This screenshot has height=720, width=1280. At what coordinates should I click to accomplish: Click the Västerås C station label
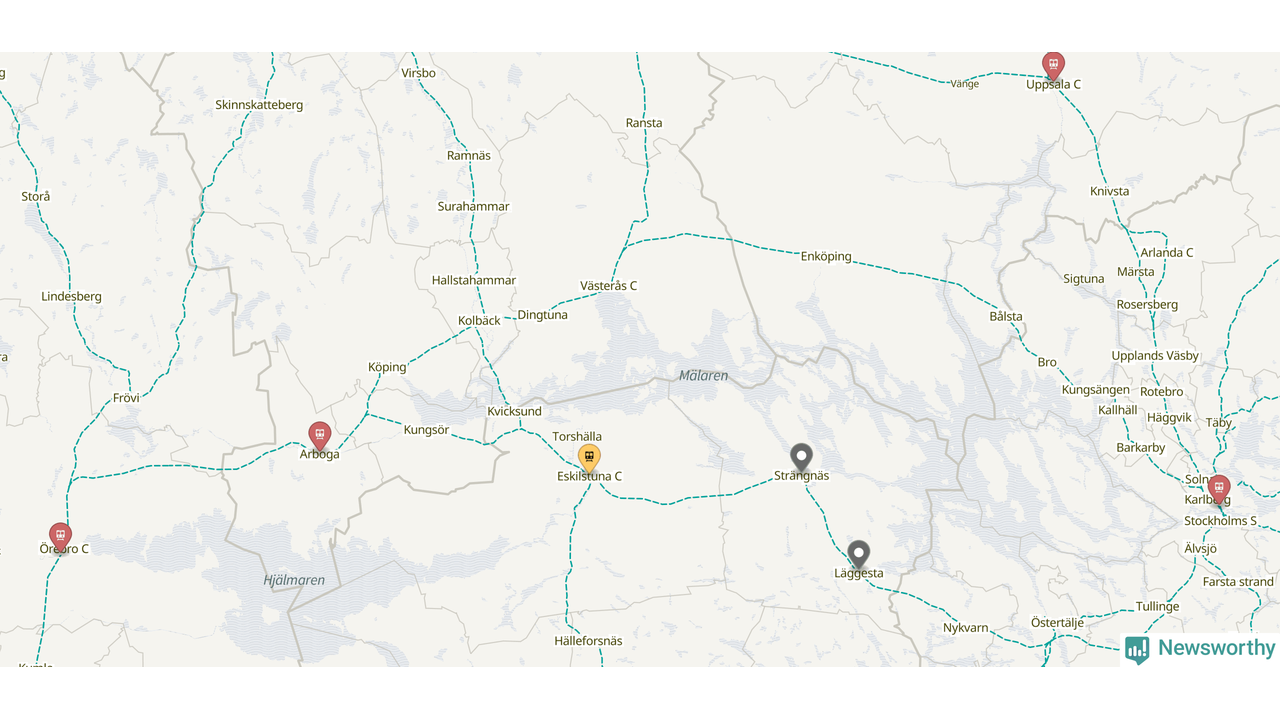(608, 286)
